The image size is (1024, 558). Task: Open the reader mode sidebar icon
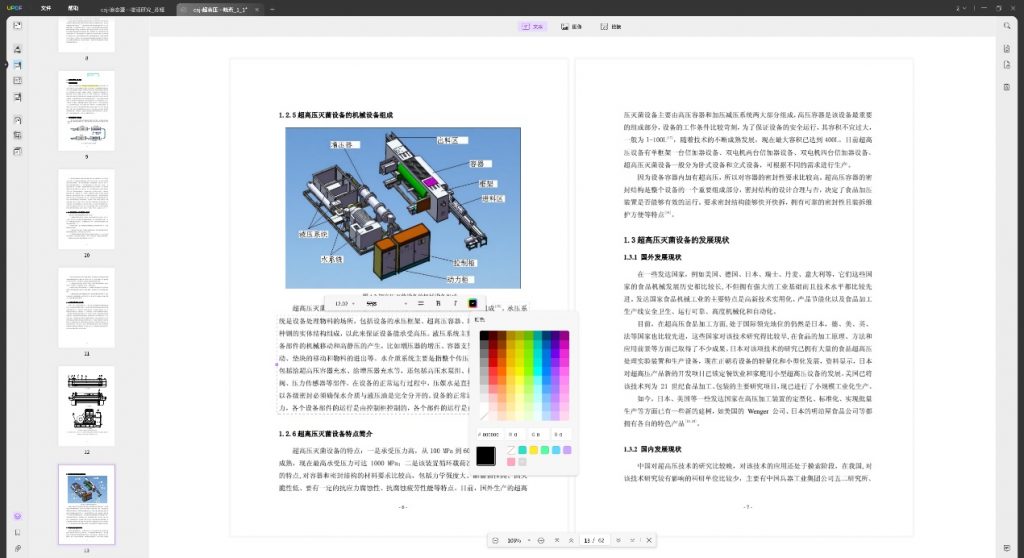pos(18,25)
